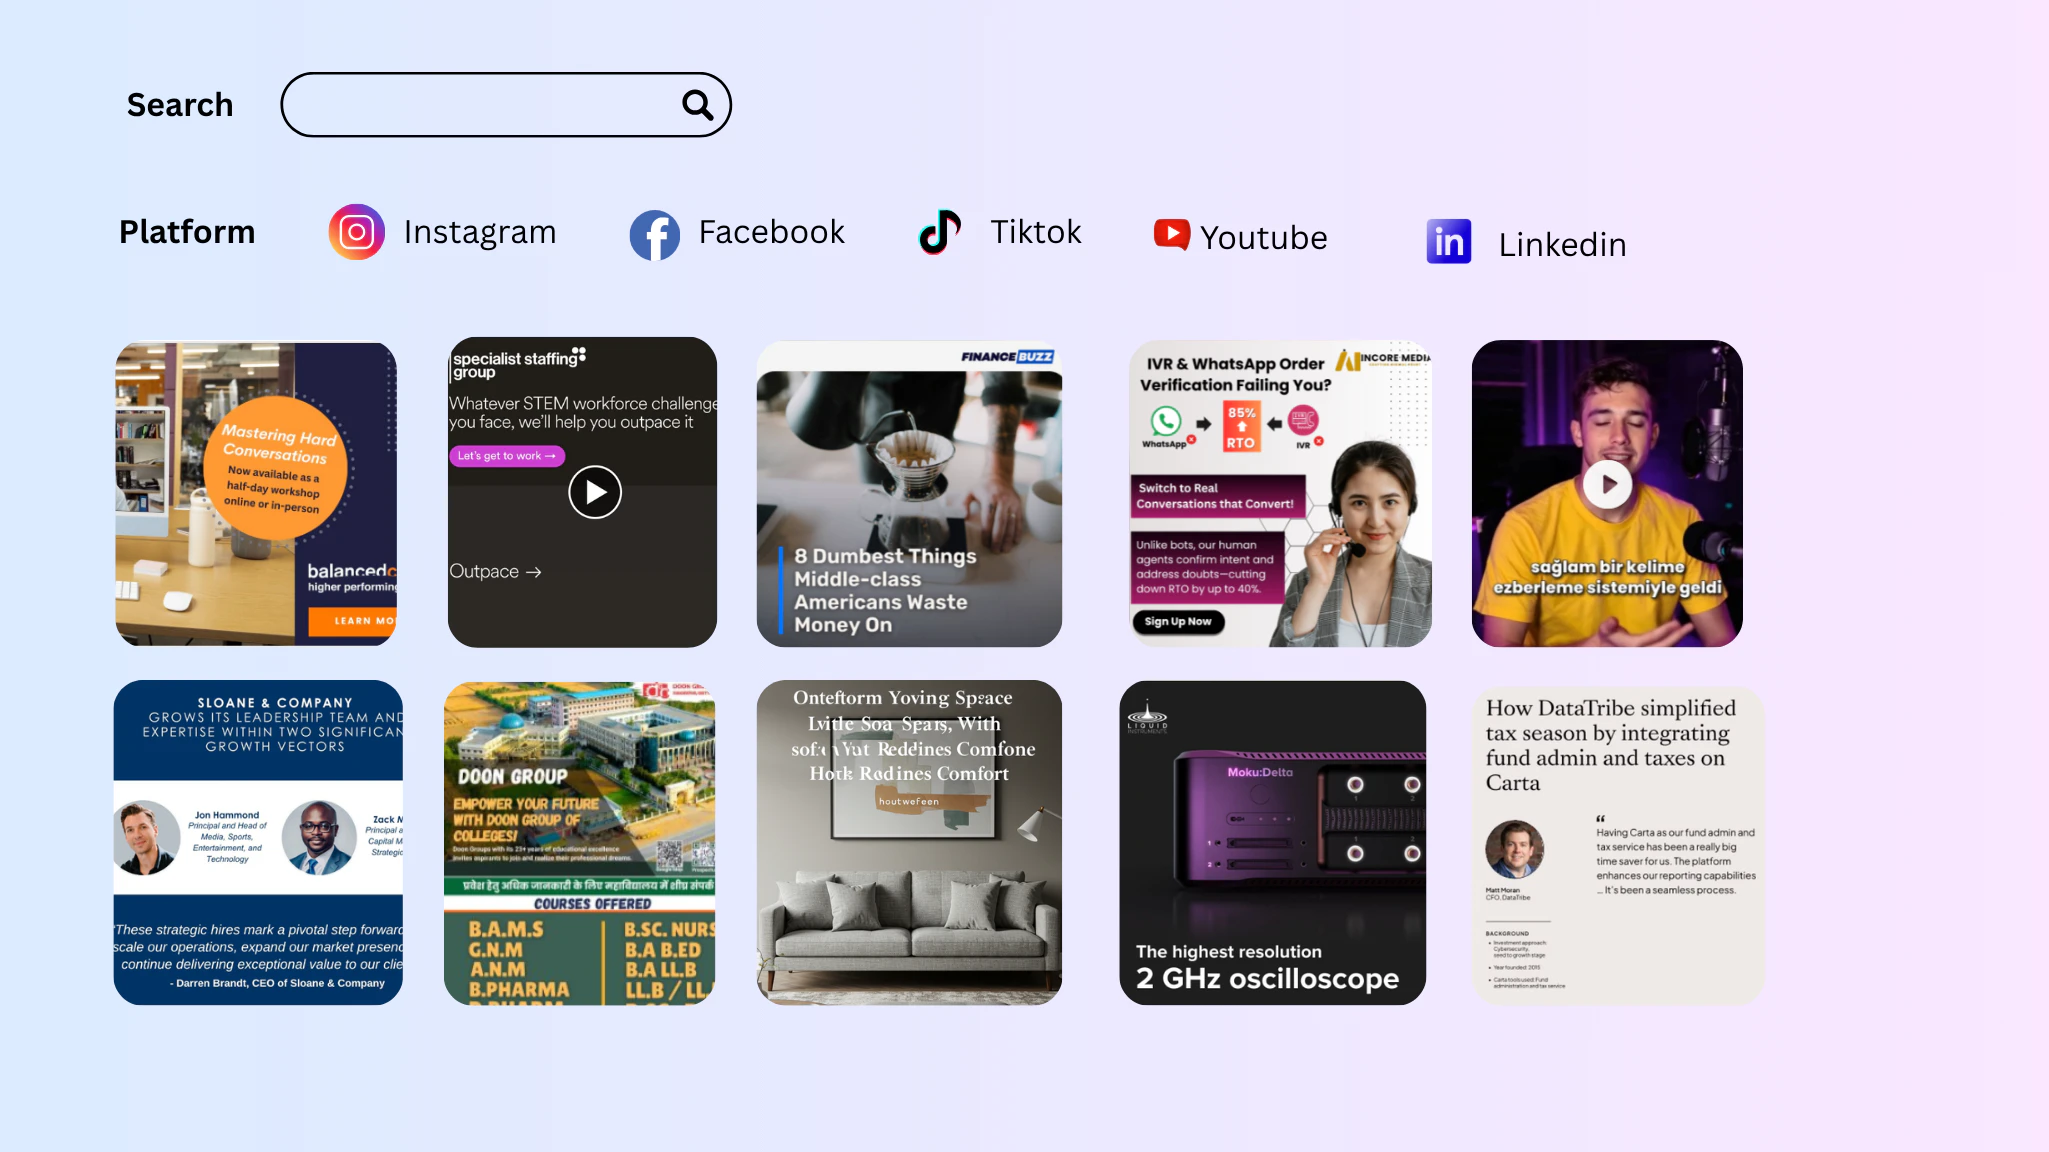This screenshot has height=1152, width=2049.
Task: Focus the Search input field
Action: pyautogui.click(x=506, y=104)
